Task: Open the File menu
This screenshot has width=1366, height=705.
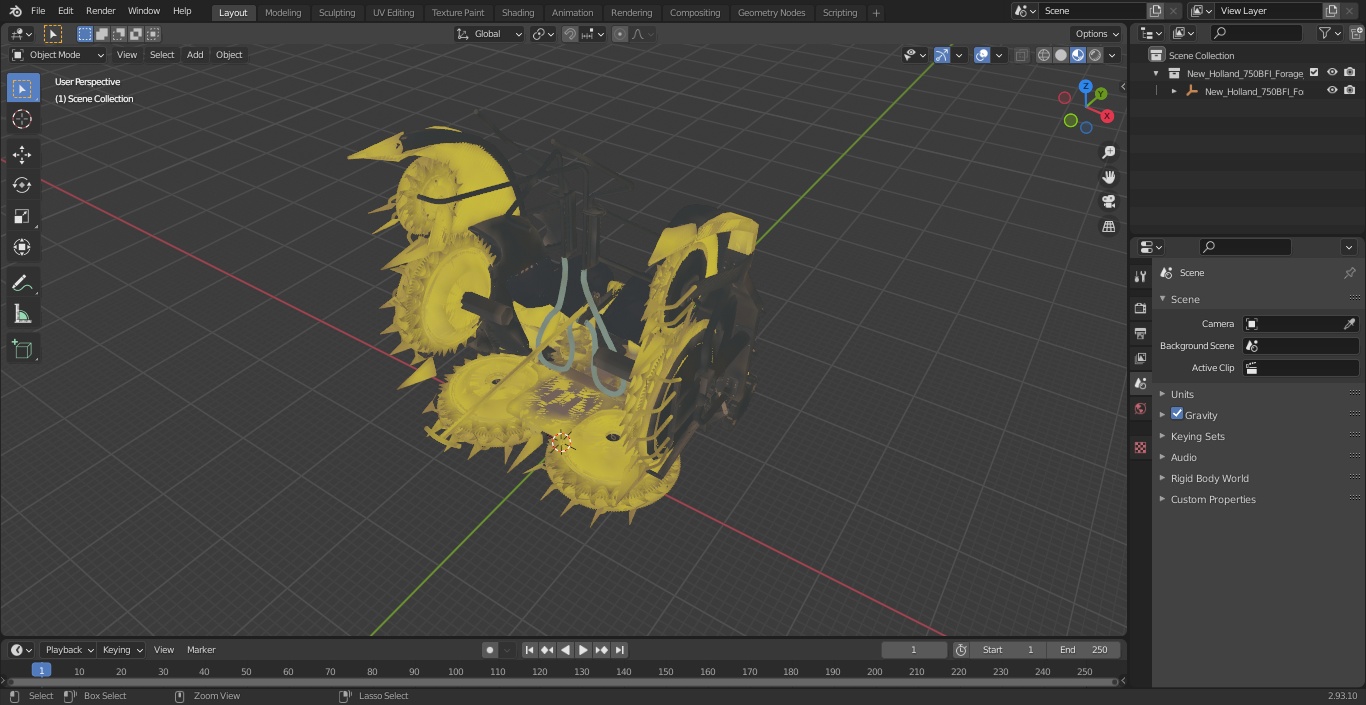Action: [x=38, y=11]
